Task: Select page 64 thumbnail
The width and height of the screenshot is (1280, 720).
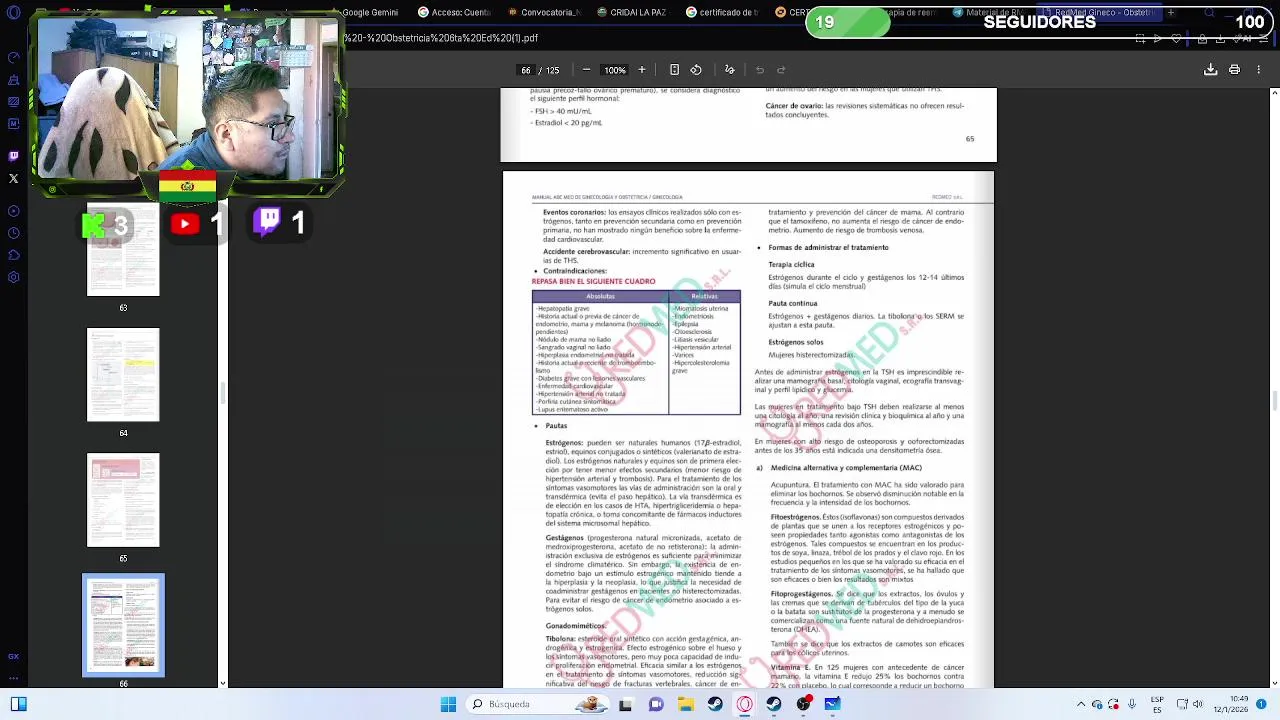Action: [123, 375]
